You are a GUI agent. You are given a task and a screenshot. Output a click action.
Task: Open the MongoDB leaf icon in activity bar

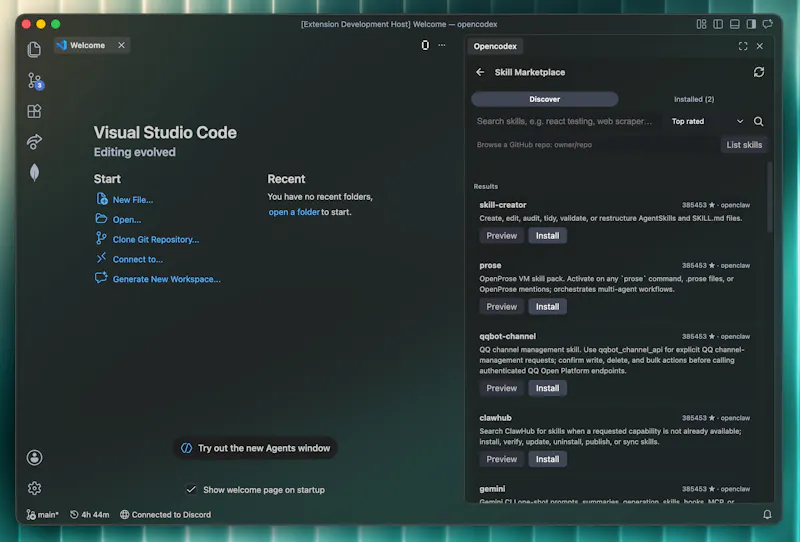point(34,173)
